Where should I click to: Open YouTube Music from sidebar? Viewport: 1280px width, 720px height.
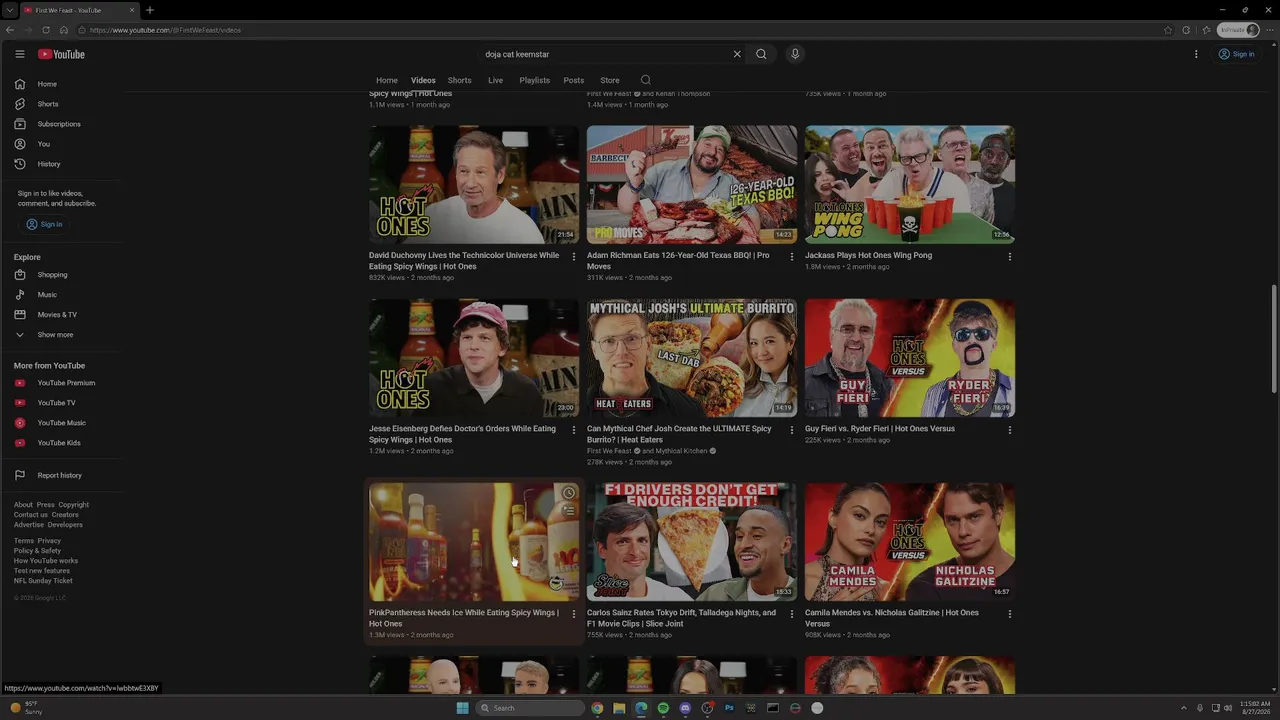pos(62,423)
